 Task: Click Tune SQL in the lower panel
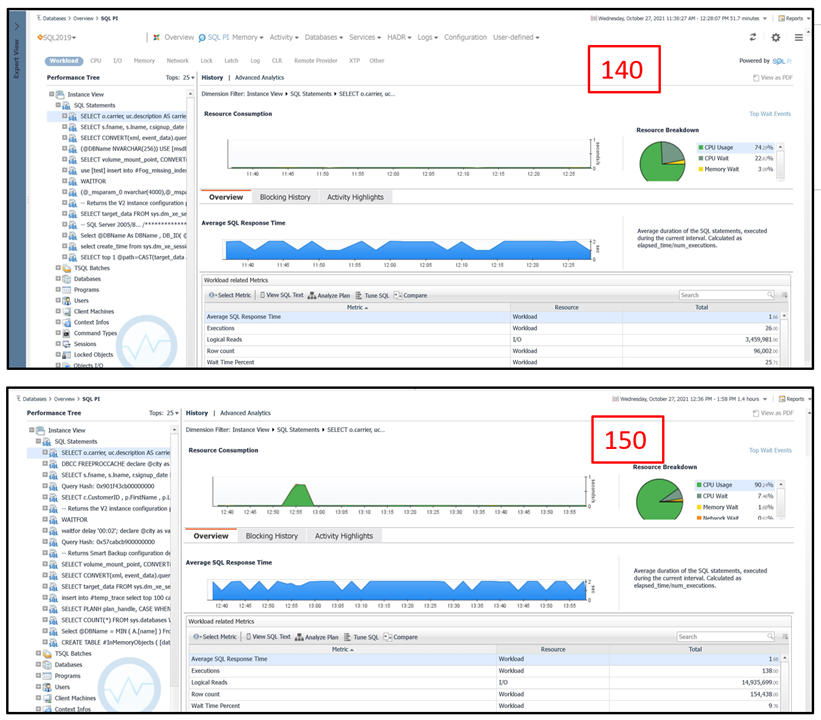(361, 637)
